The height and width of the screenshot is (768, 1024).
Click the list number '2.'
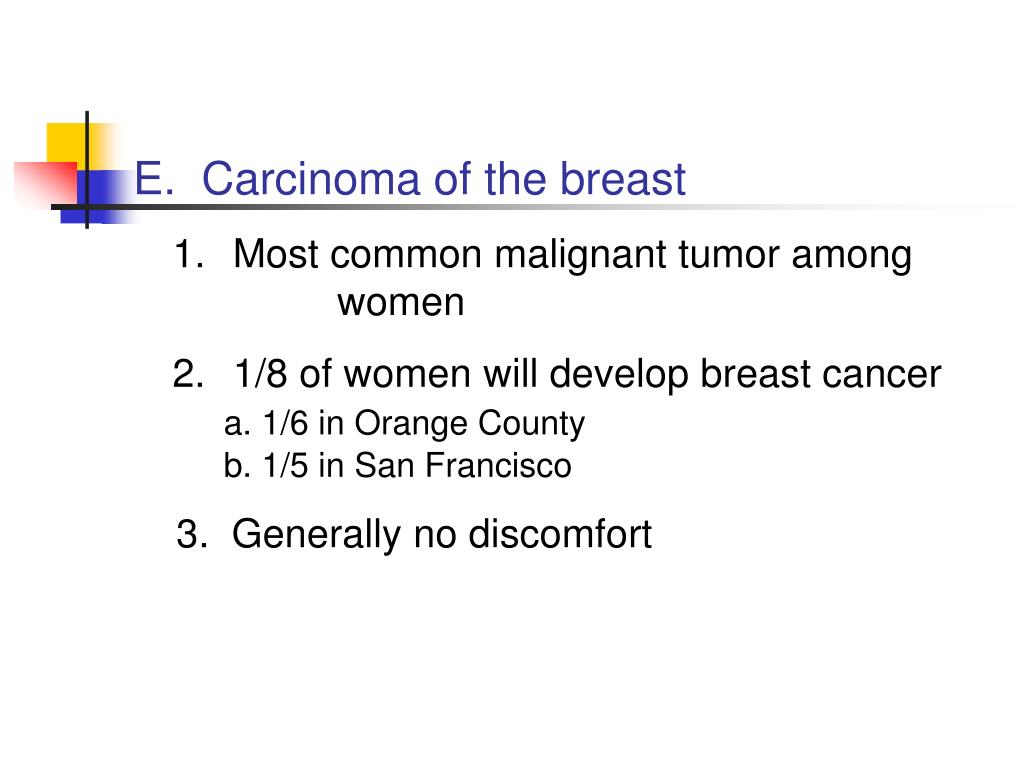[x=188, y=374]
